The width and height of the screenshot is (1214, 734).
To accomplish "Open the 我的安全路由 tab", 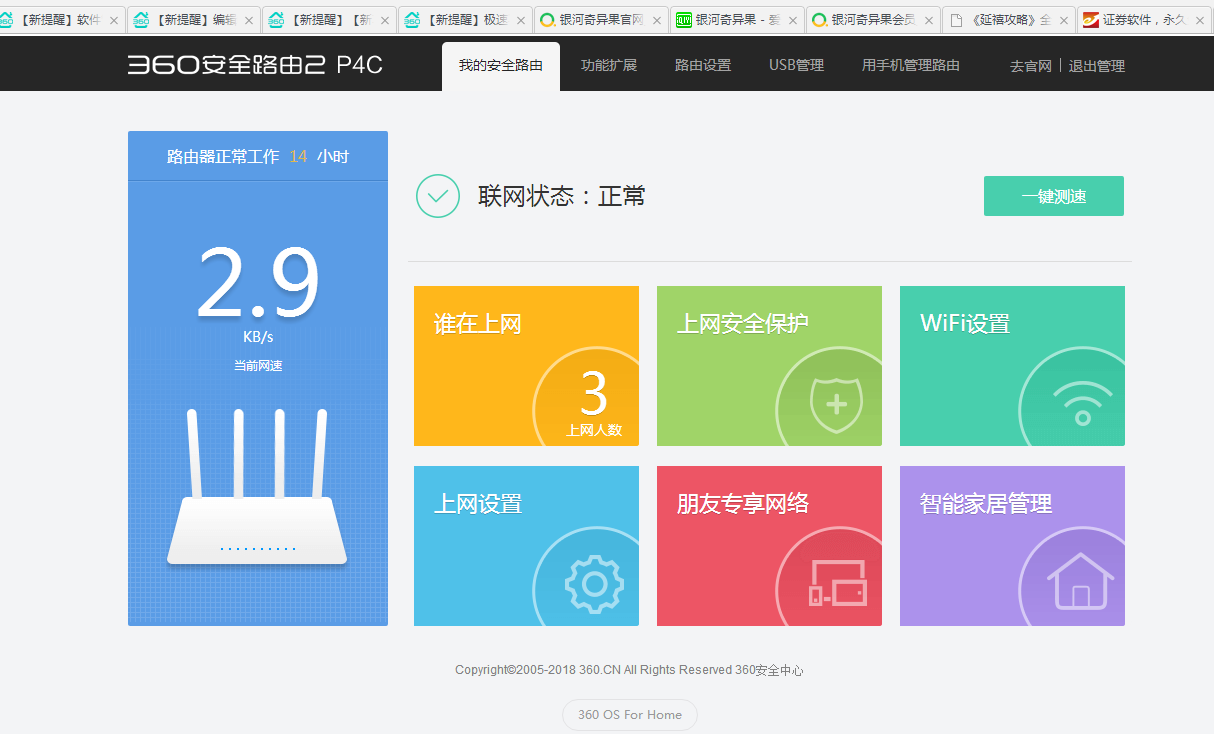I will pos(501,66).
